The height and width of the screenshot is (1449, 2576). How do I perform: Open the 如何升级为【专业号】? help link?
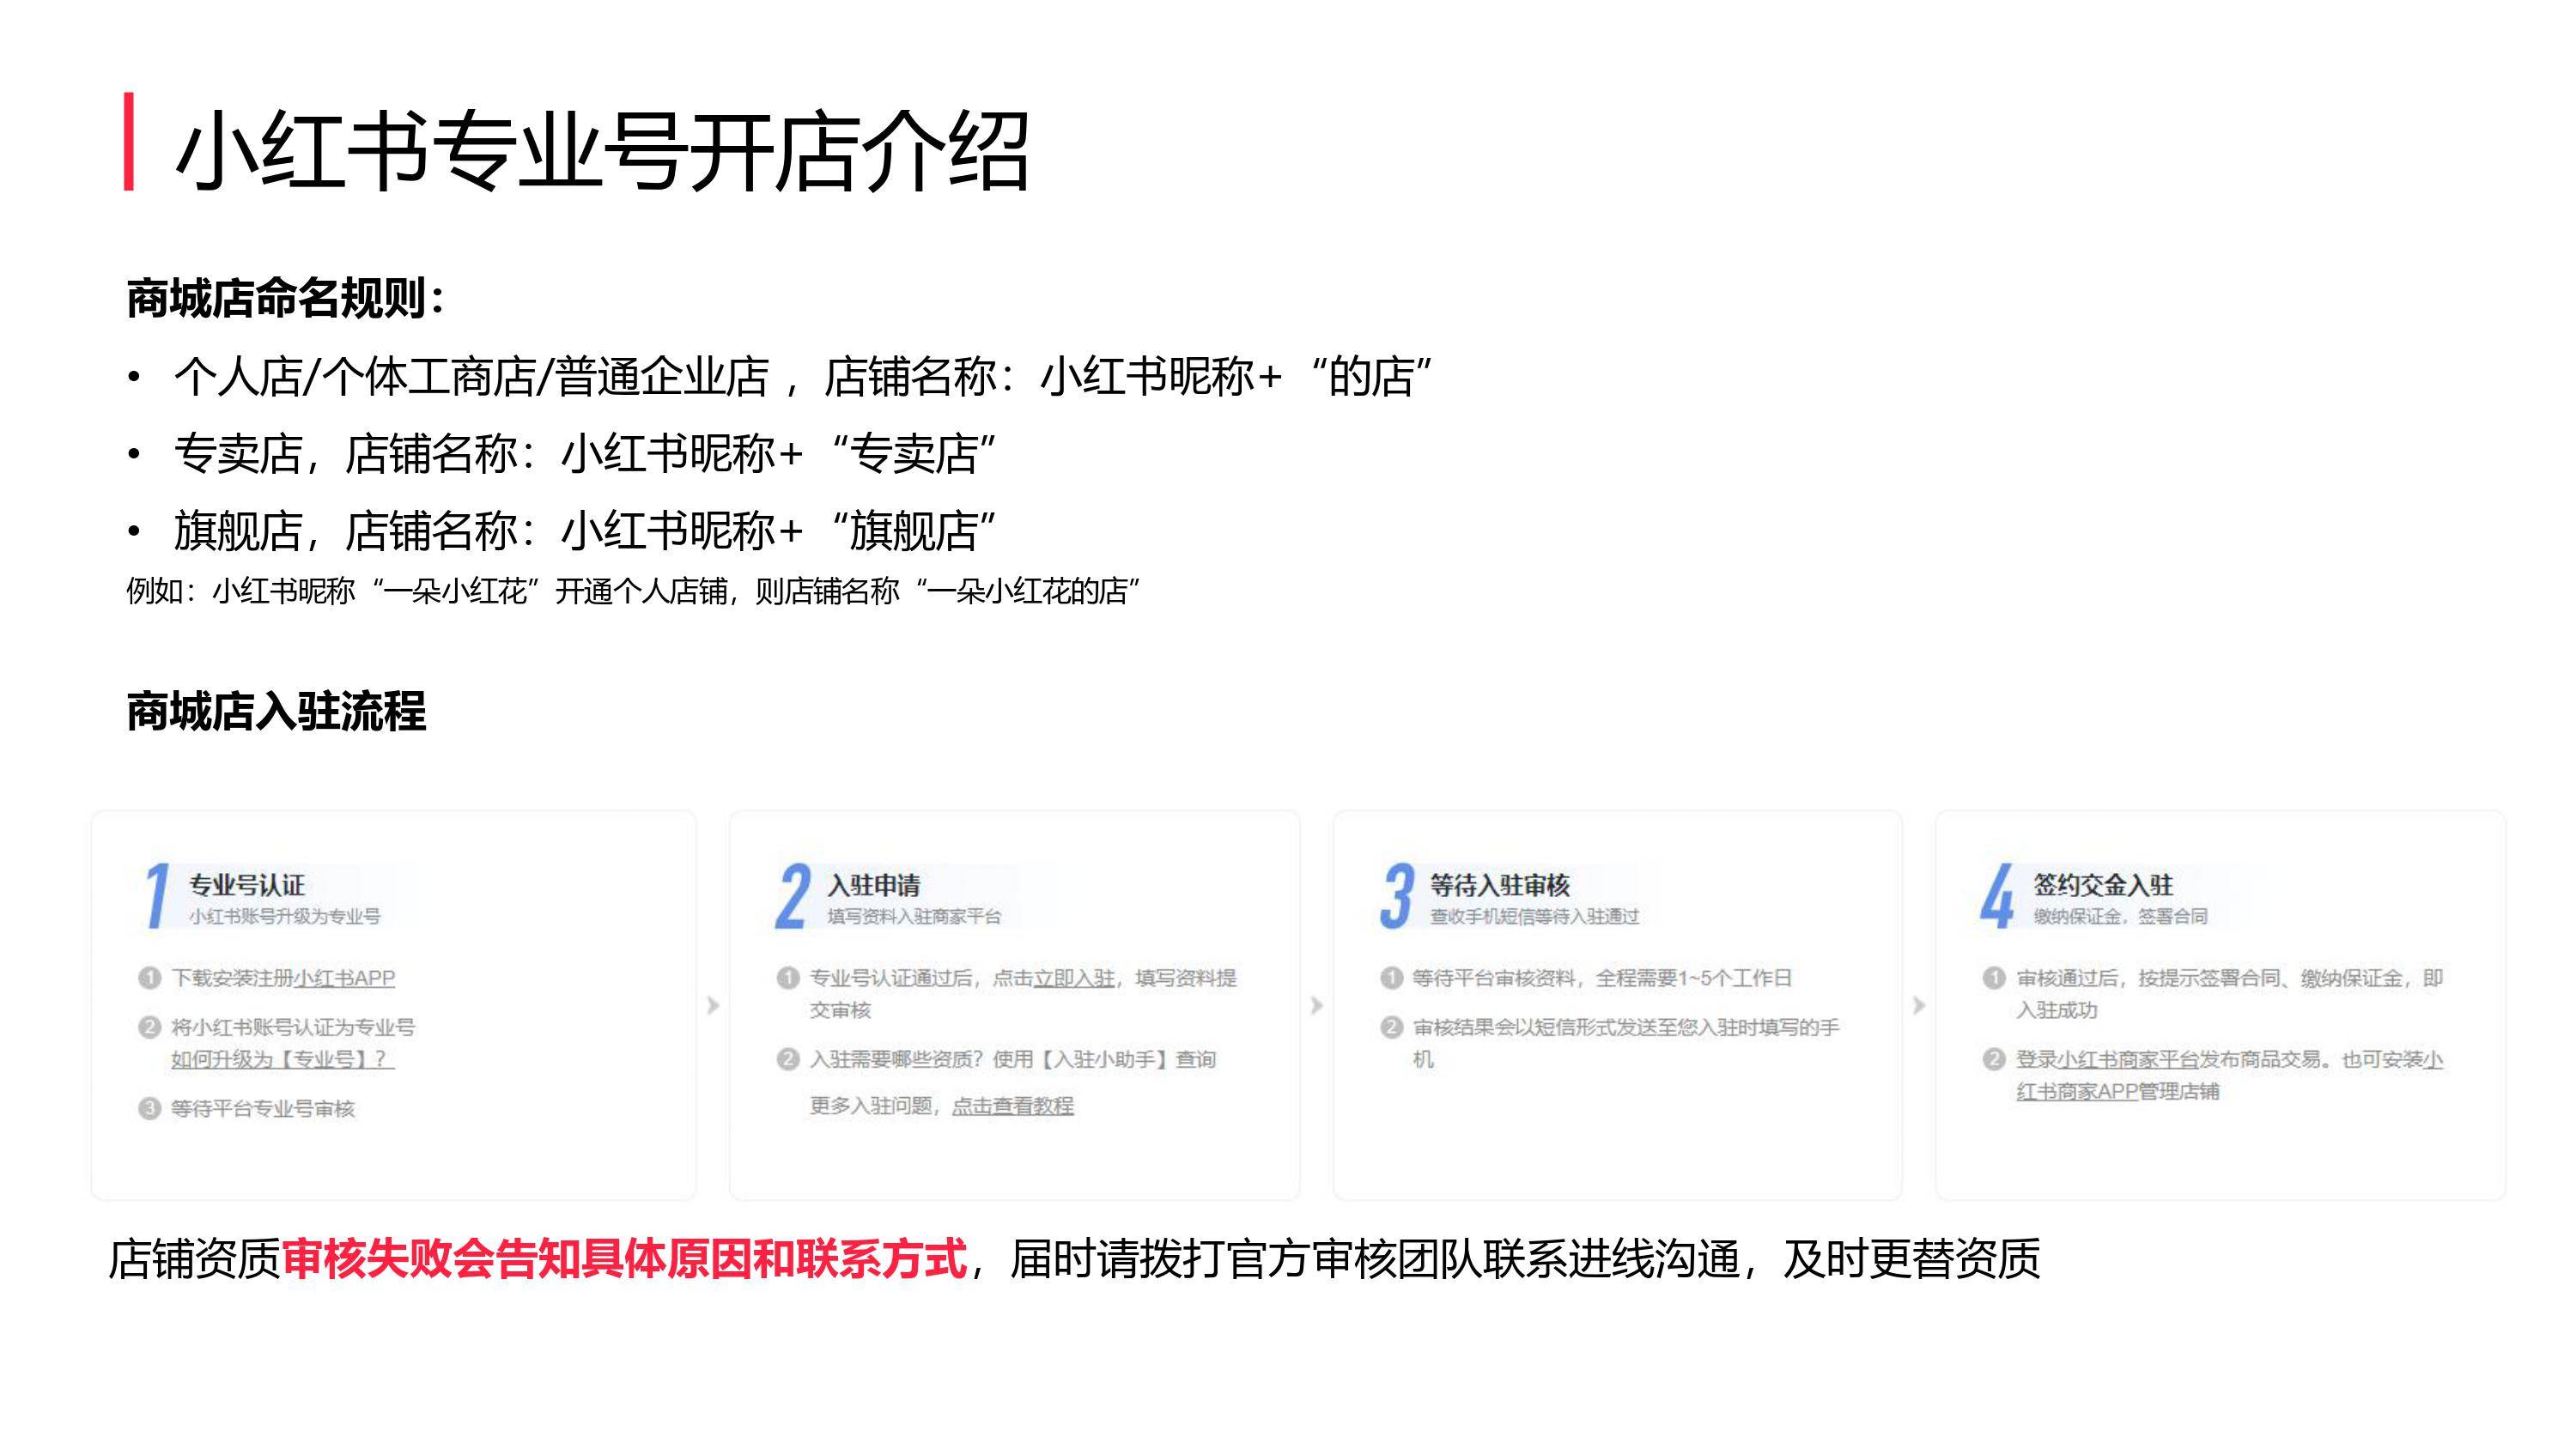point(282,1059)
